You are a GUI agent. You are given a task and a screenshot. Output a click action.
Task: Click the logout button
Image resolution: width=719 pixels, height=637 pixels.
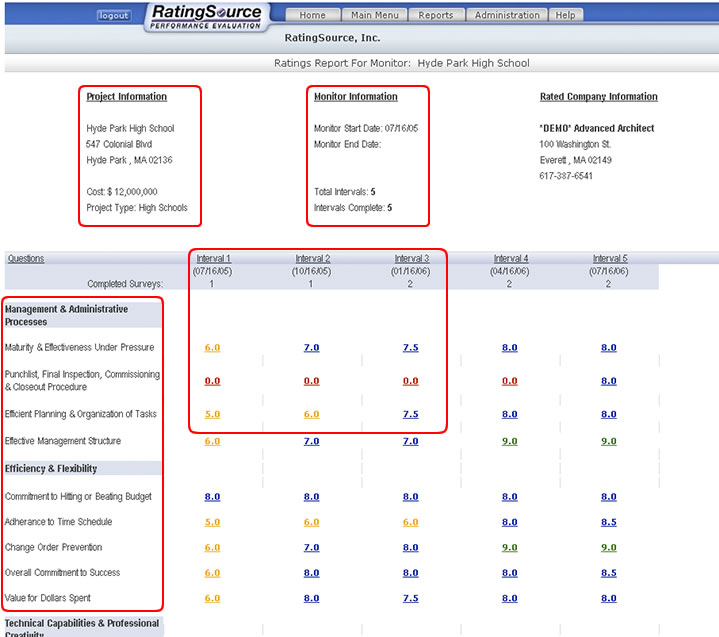[114, 16]
